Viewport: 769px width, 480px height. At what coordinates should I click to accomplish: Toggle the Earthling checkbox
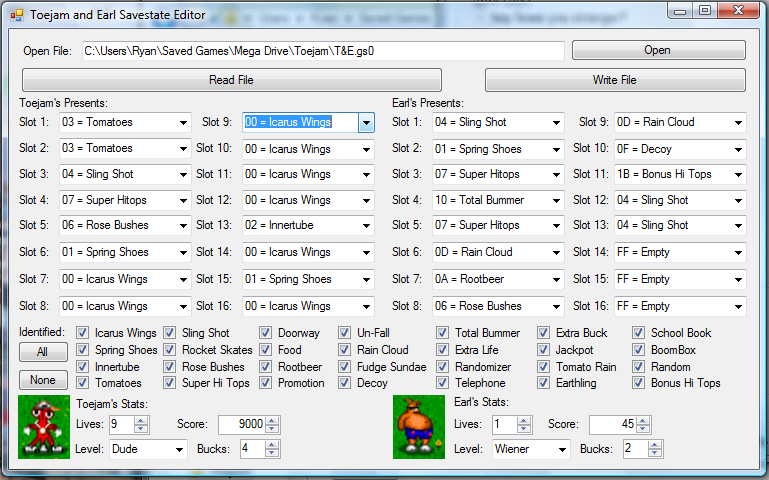pyautogui.click(x=543, y=383)
